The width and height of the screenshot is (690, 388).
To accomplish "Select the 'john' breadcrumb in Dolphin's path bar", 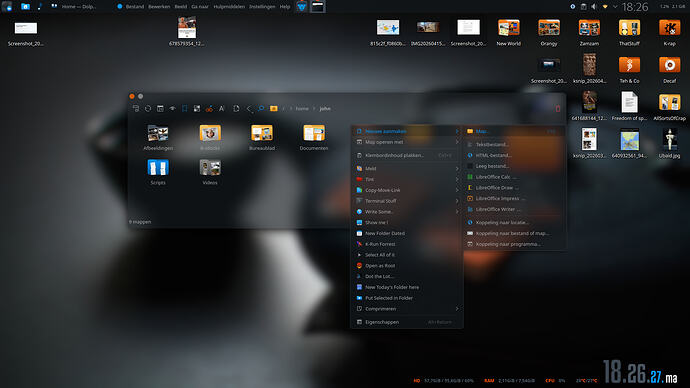I will coord(325,109).
